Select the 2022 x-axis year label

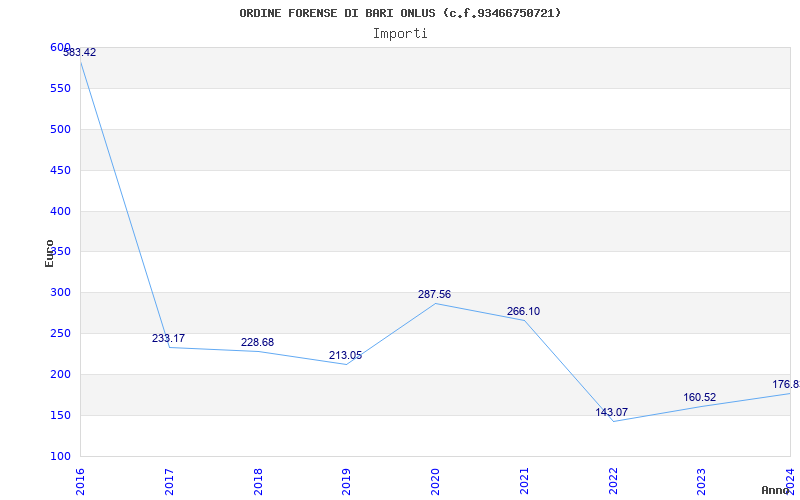pos(613,482)
